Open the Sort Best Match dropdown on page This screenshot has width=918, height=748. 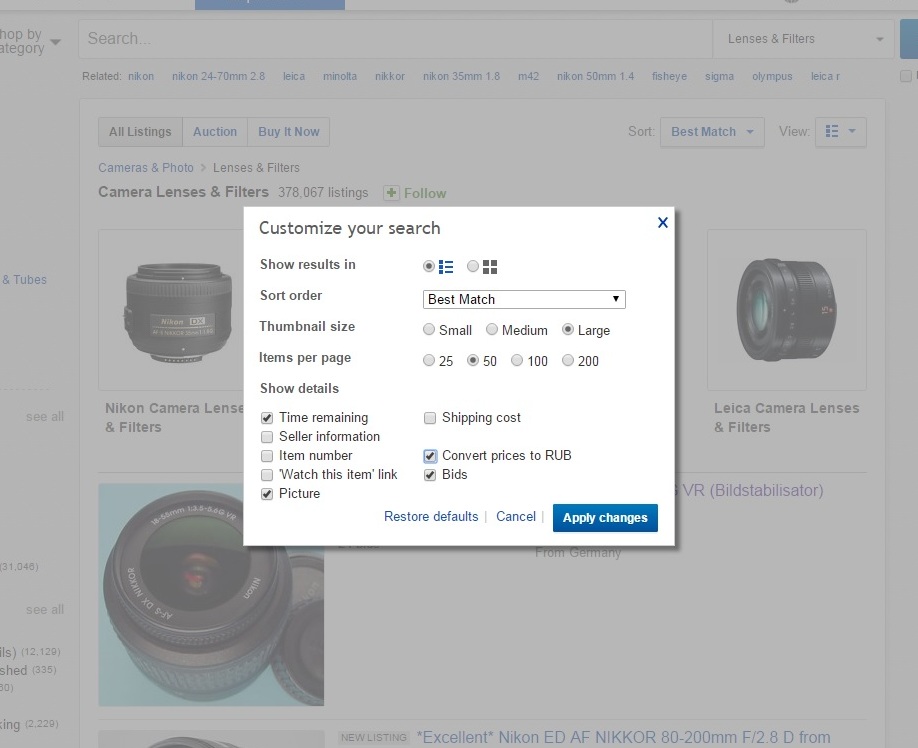coord(712,132)
